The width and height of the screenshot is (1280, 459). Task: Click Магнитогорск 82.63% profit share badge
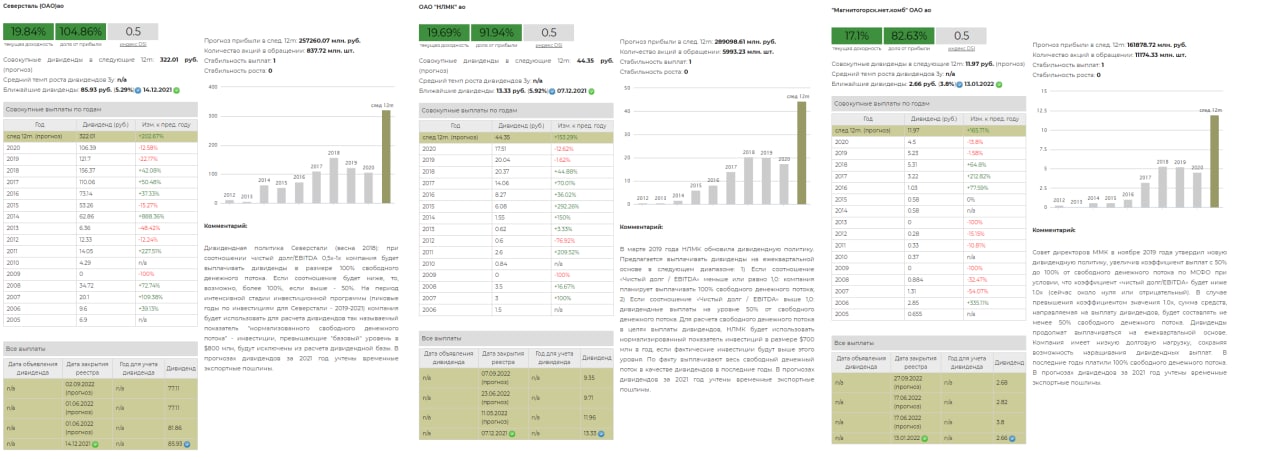[x=908, y=36]
